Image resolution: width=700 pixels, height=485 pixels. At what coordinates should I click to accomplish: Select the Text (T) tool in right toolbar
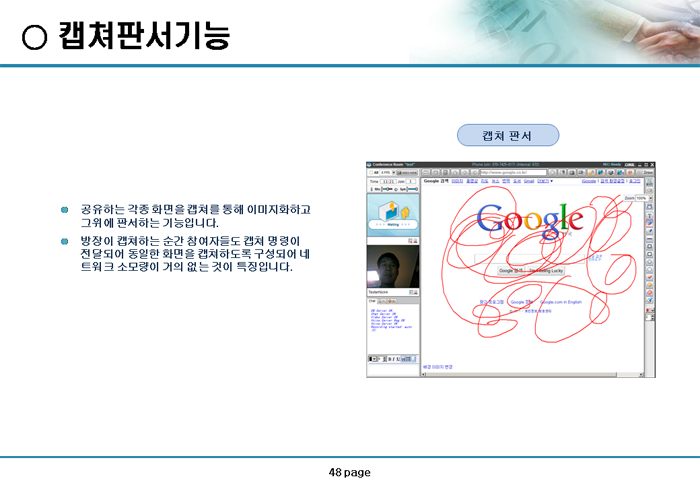tap(650, 216)
